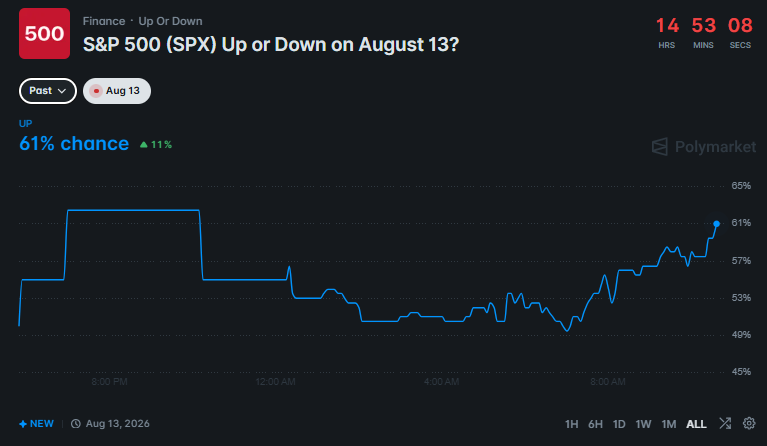Screen dimensions: 767x446
Task: Click the 08 SECS countdown value
Action: click(740, 25)
